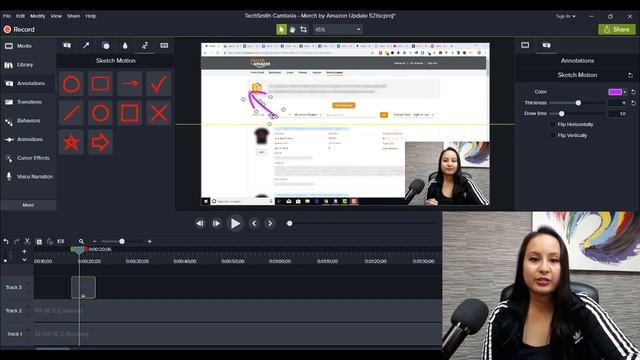
Task: Select the checkmark sketch motion thumbnail
Action: [x=158, y=84]
